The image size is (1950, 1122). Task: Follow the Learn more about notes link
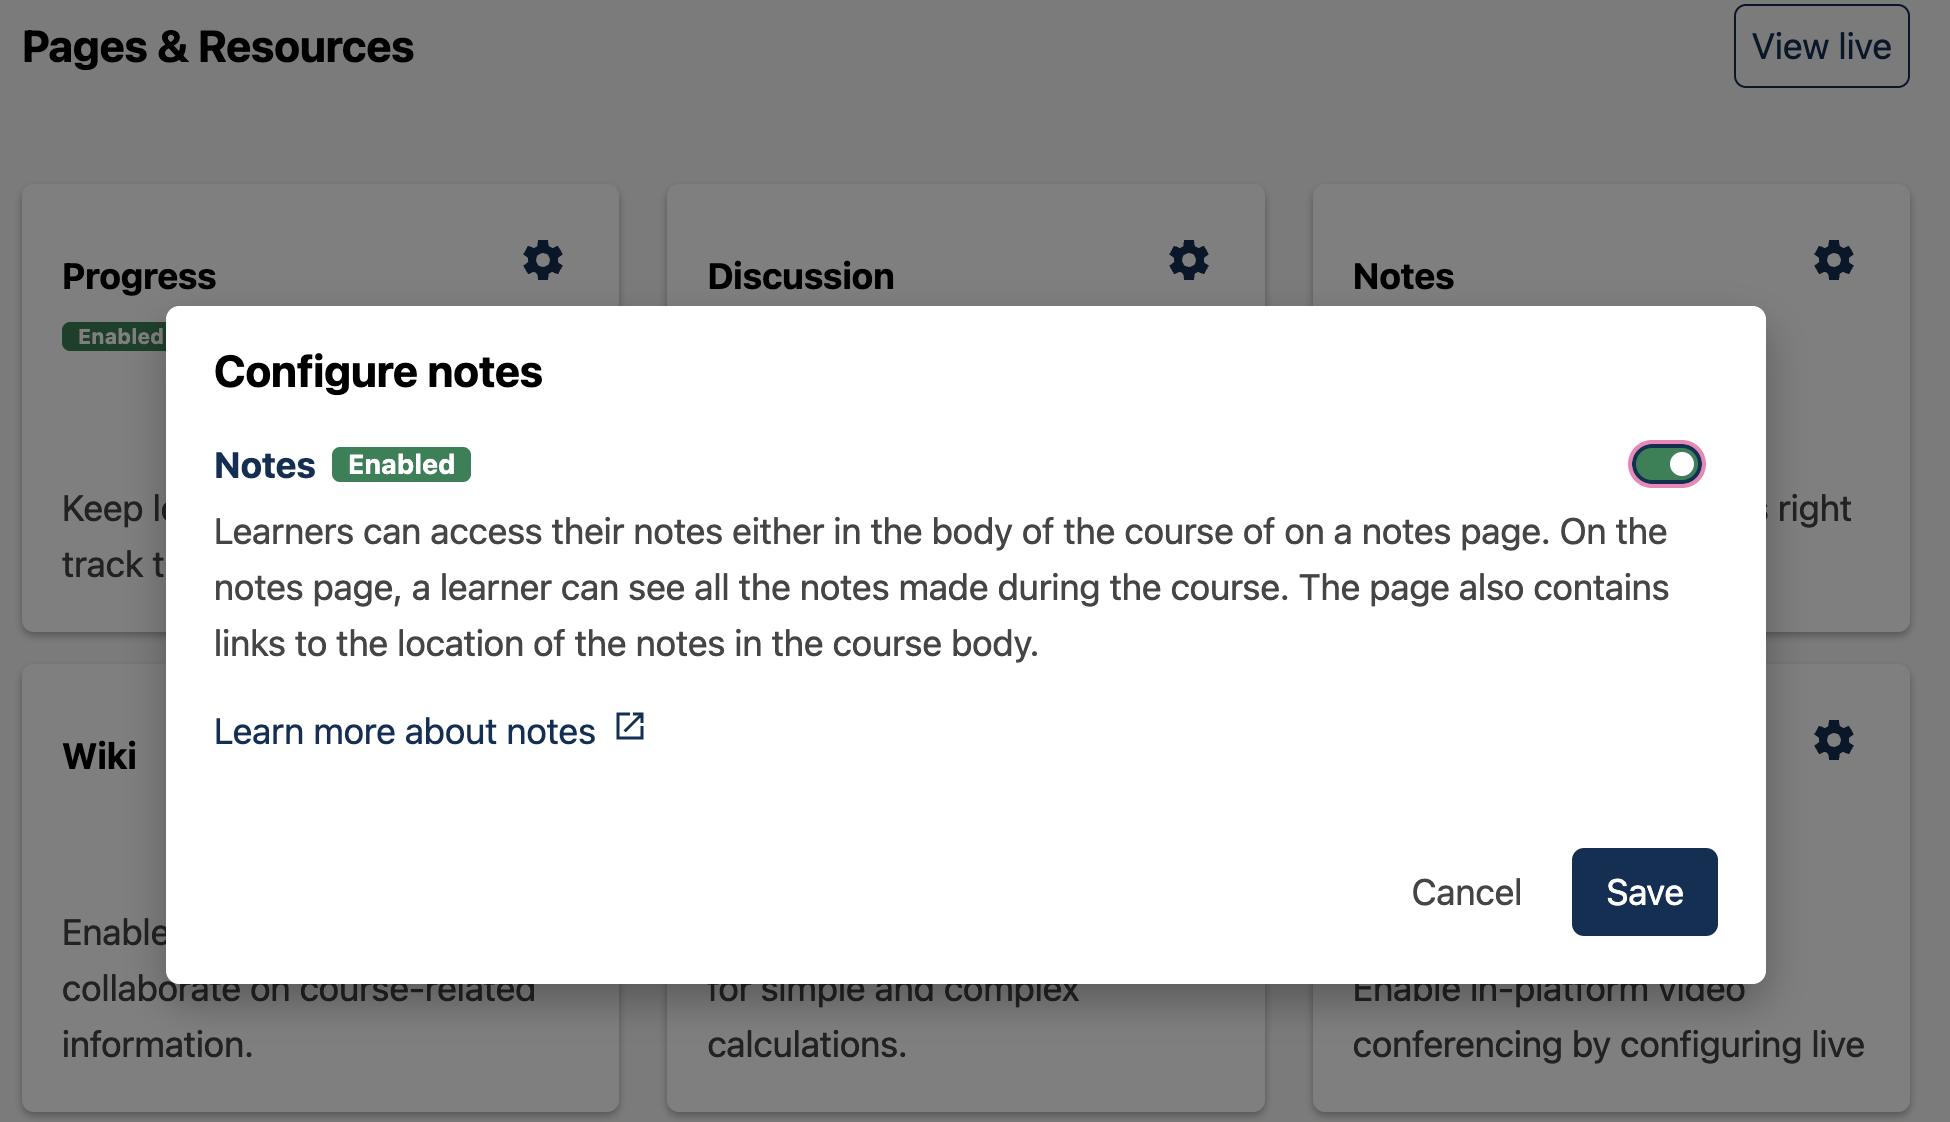click(x=405, y=732)
